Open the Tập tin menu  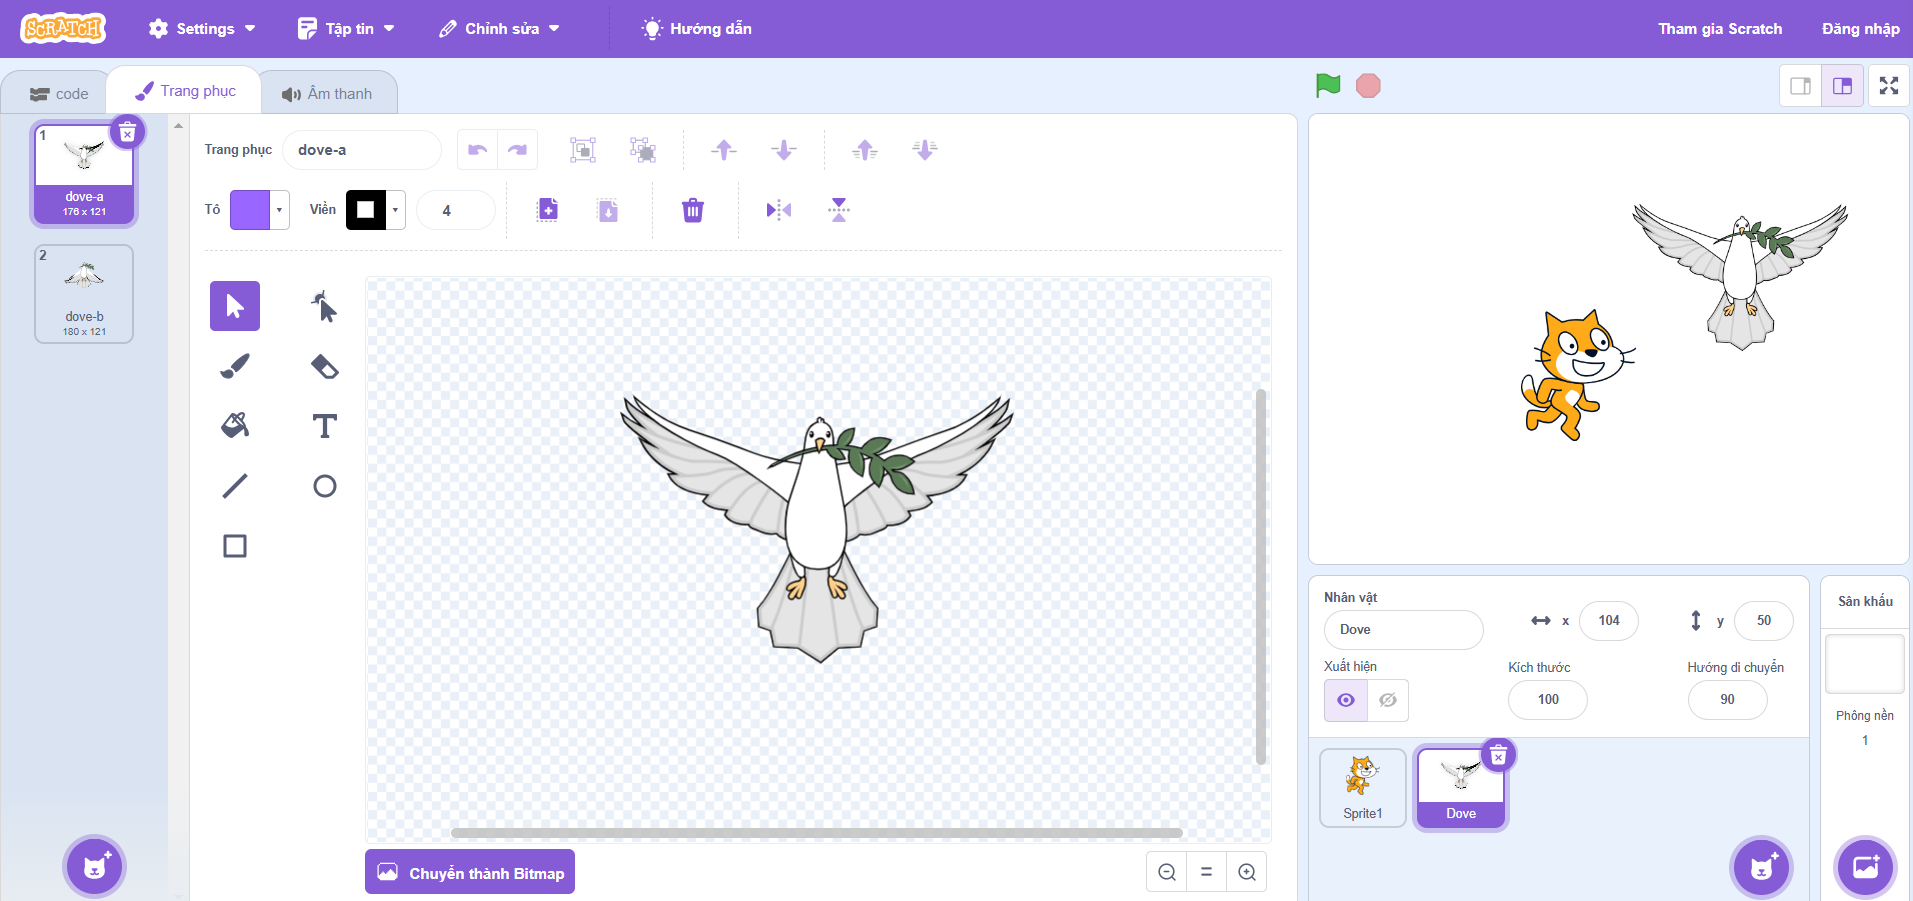click(x=346, y=29)
